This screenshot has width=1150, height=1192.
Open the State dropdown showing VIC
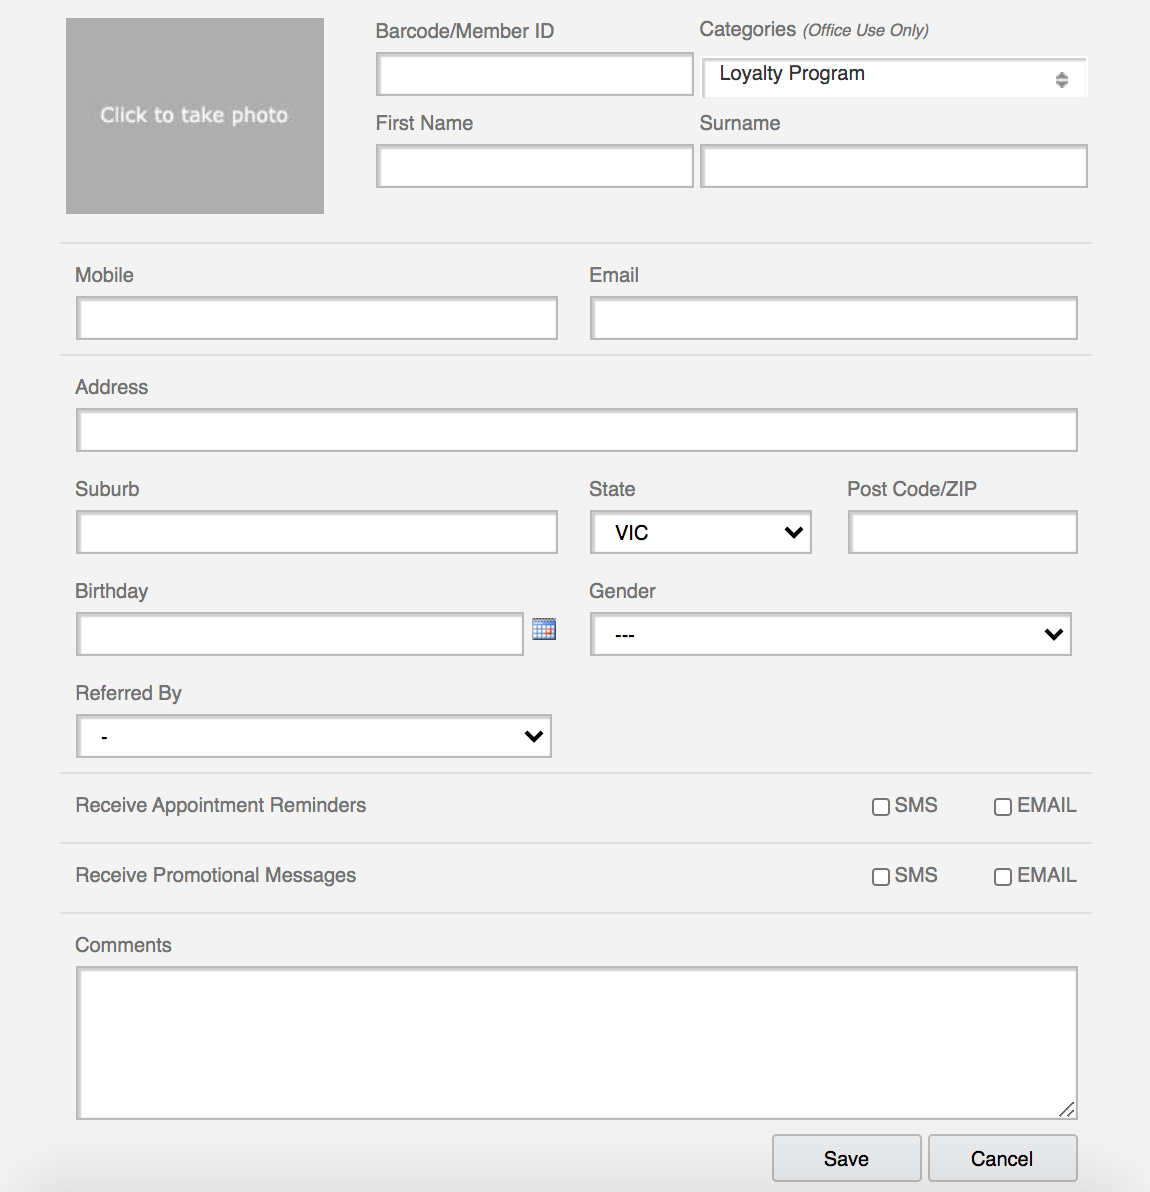tap(701, 532)
